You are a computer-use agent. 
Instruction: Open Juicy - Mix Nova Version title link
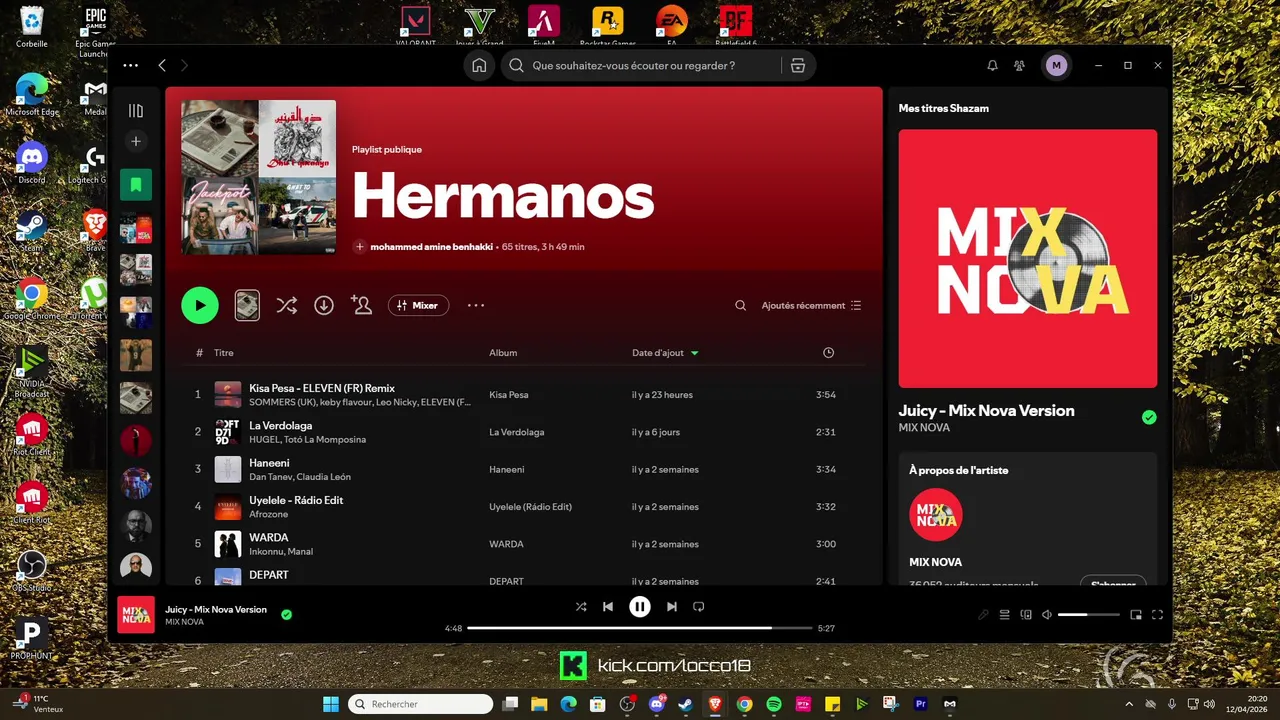[x=986, y=410]
